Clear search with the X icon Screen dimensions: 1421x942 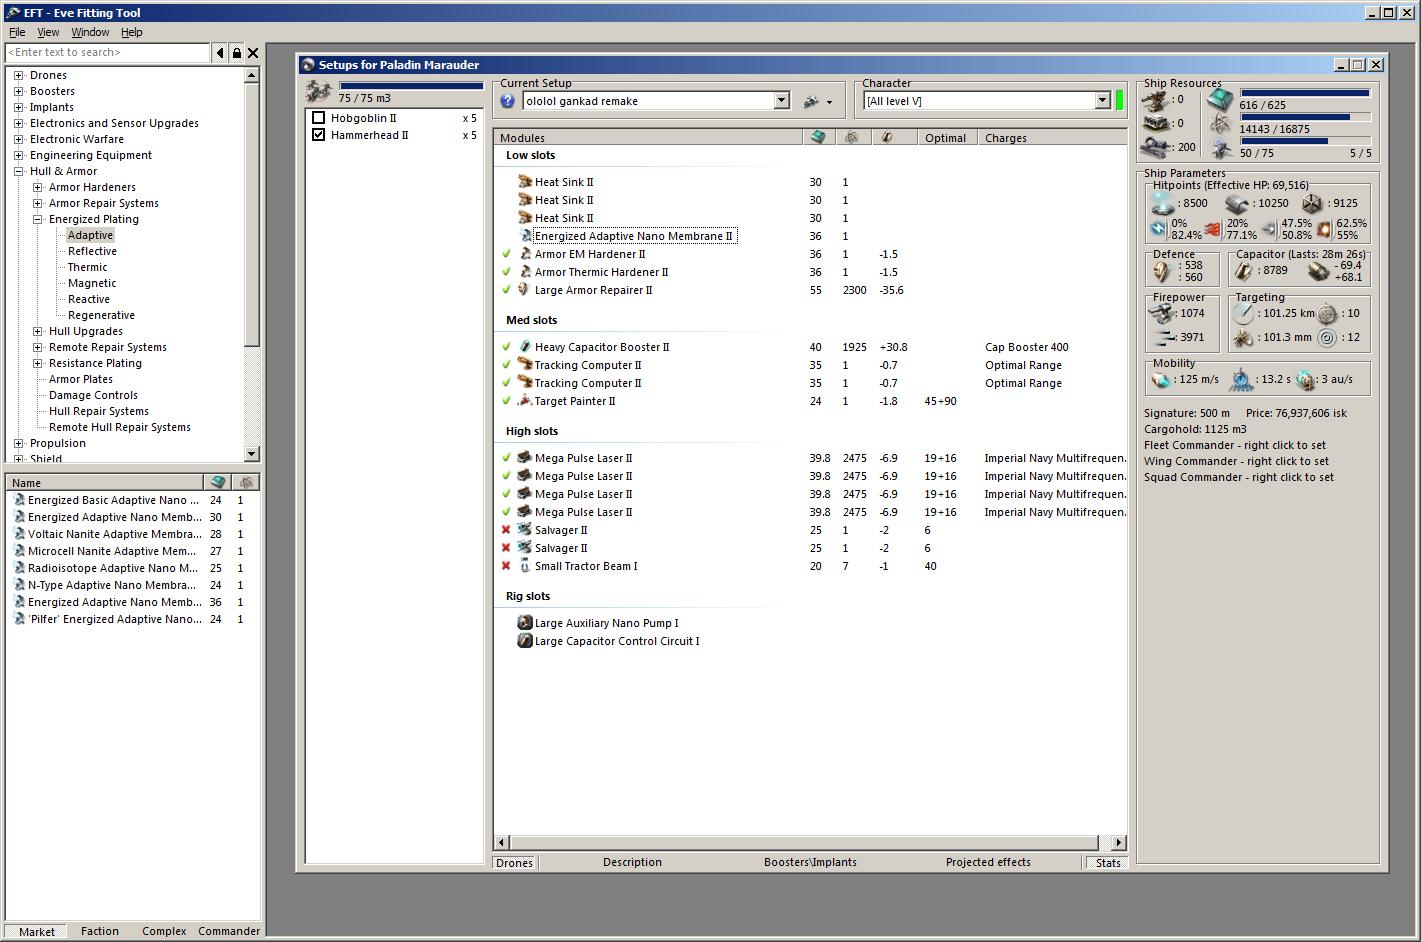pos(253,52)
